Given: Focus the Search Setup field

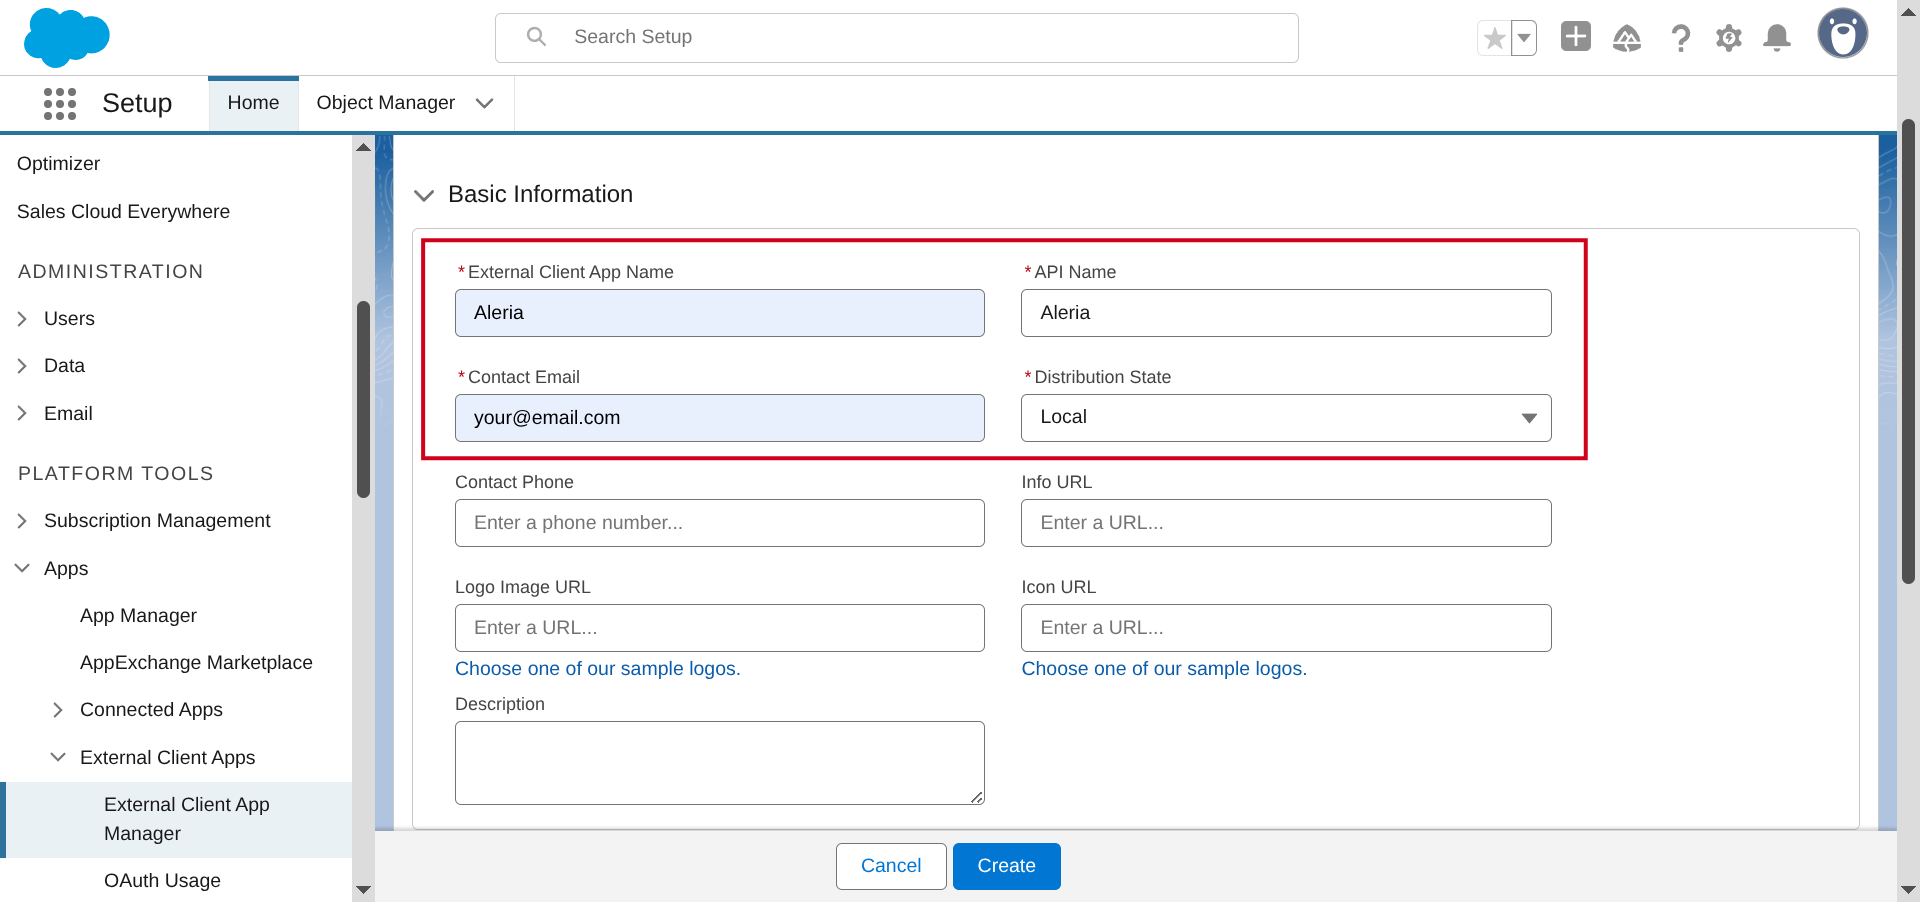Looking at the screenshot, I should (897, 38).
